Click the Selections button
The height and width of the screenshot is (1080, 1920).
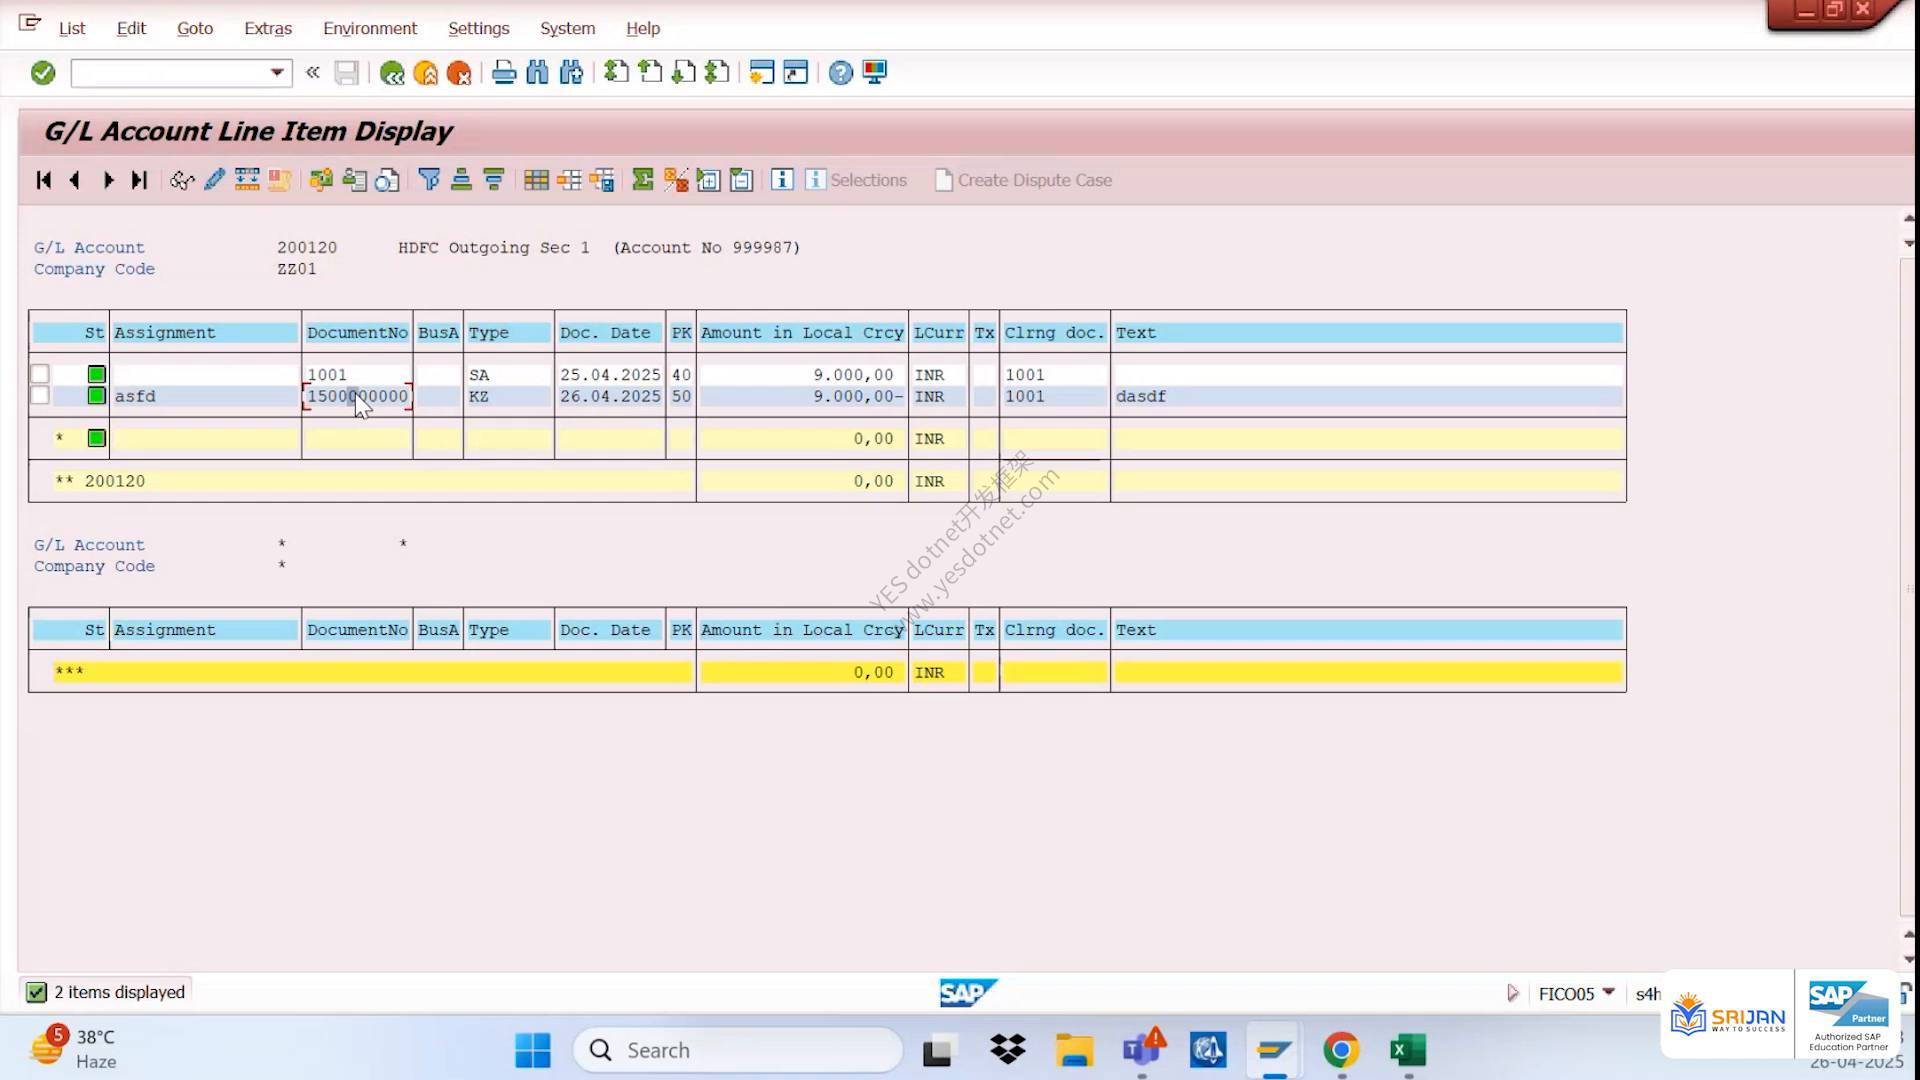click(857, 180)
